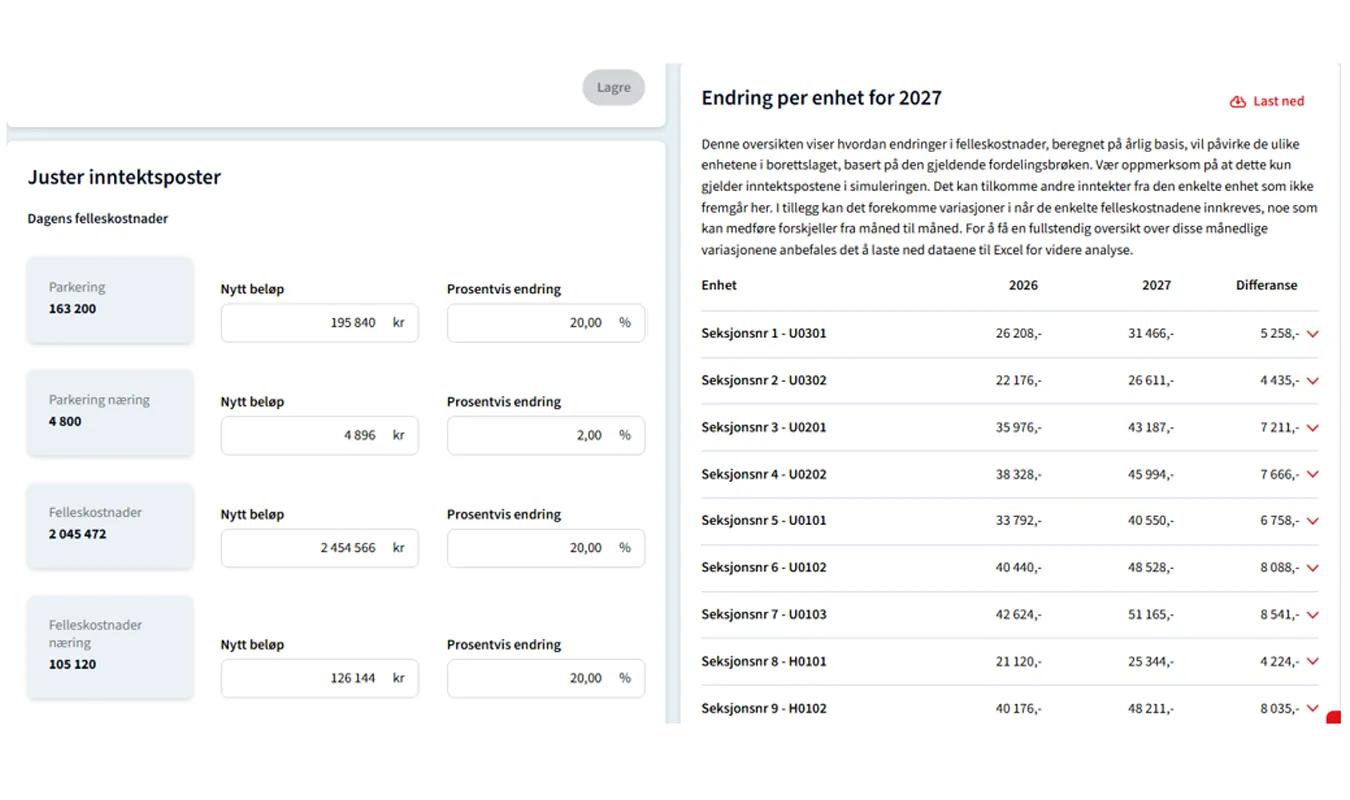Expand Seksjonsnr 8 - H0101 row chevron
The height and width of the screenshot is (800, 1350).
click(x=1312, y=662)
